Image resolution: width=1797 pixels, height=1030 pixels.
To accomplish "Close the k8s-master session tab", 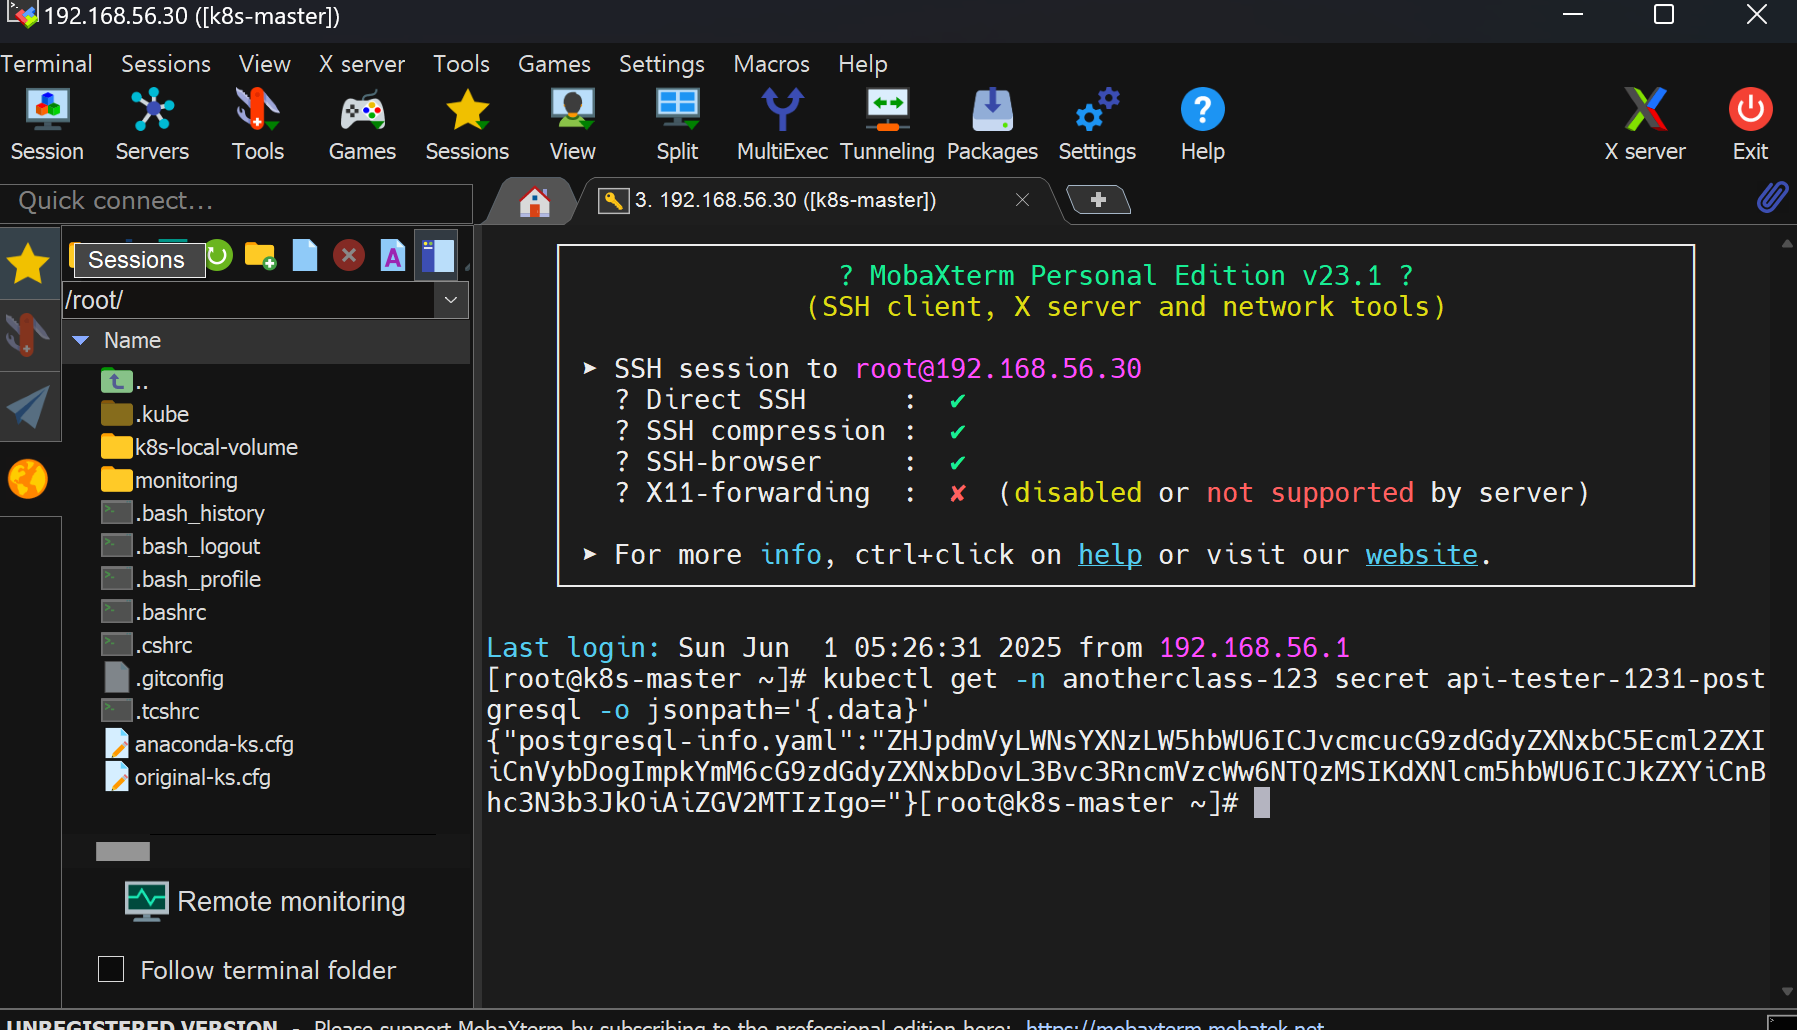I will [x=1022, y=200].
